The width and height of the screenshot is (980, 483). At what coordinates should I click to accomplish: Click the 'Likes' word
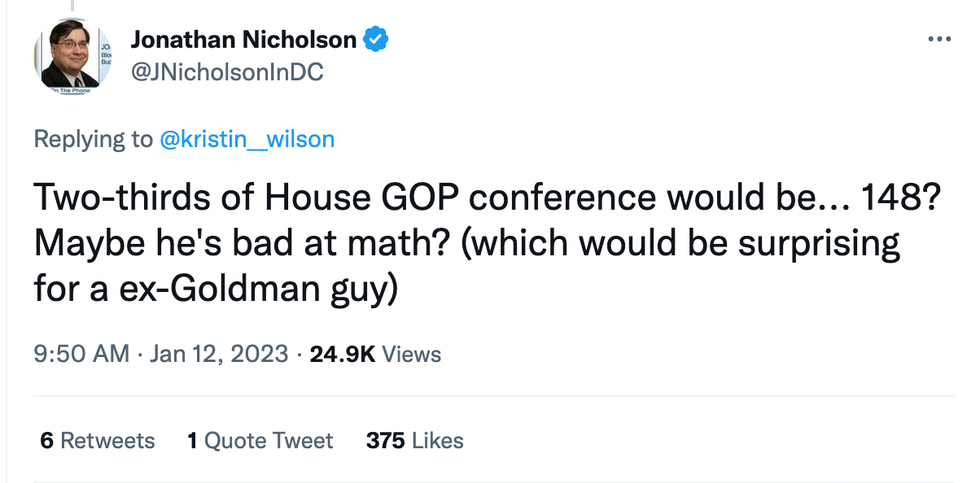[437, 440]
